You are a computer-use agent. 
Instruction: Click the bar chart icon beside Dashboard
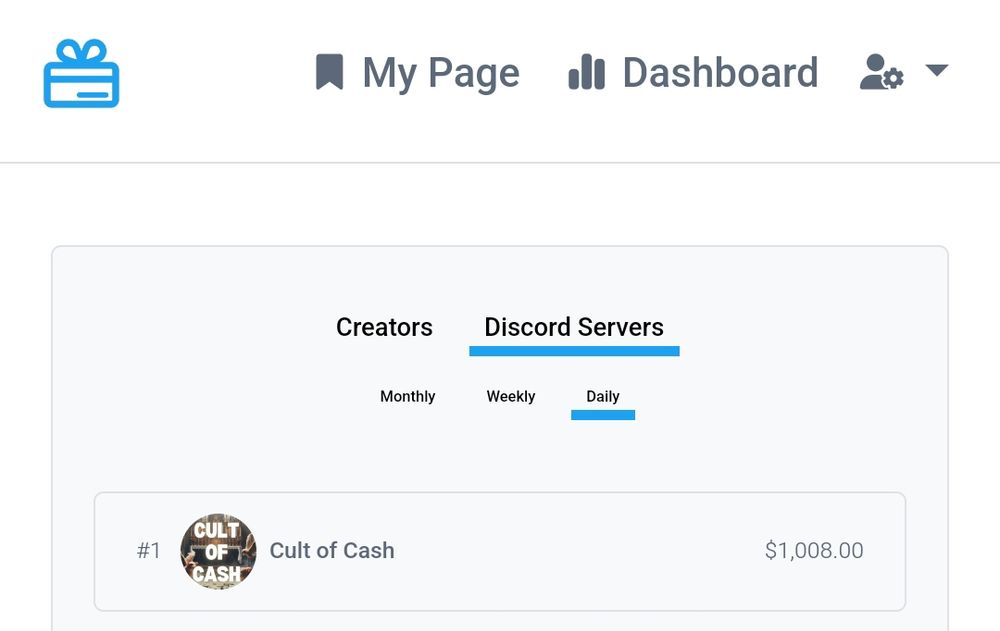coord(585,72)
